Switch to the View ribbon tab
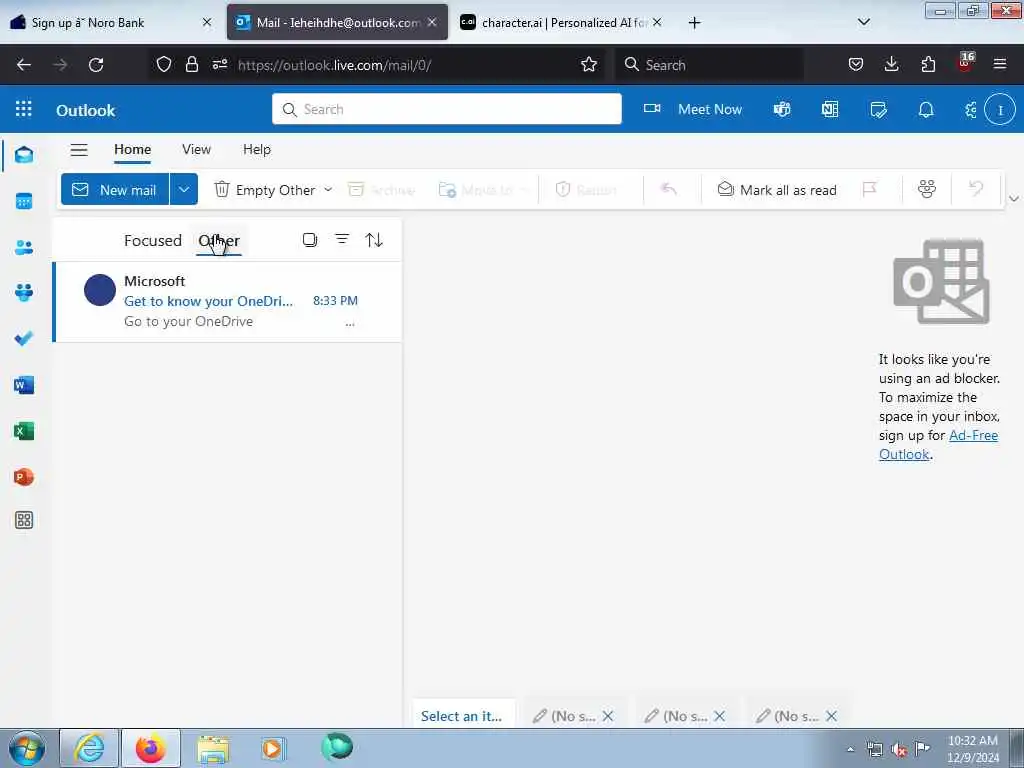Screen dimensions: 1024x768 tap(197, 150)
